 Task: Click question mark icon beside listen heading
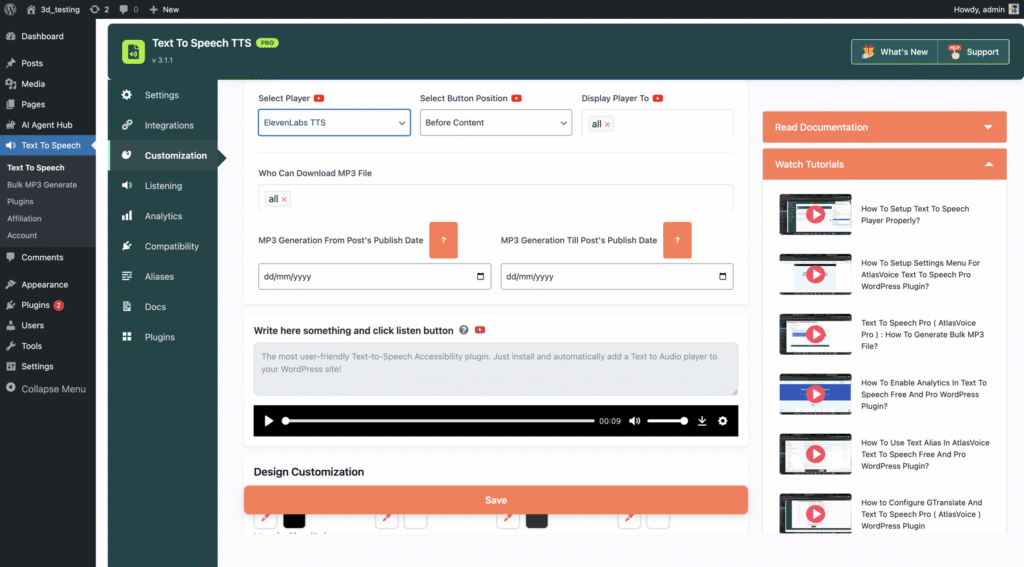tap(464, 330)
